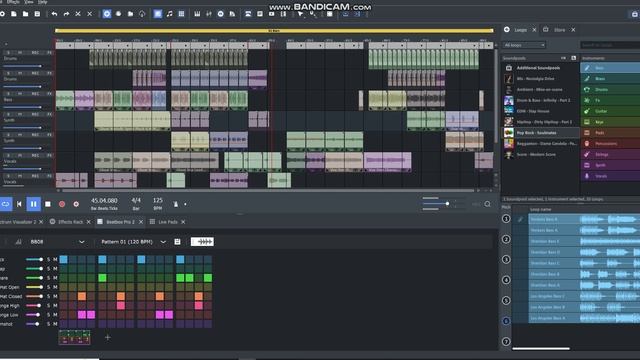Open the Help menu
The width and height of the screenshot is (640, 360).
tap(42, 2)
